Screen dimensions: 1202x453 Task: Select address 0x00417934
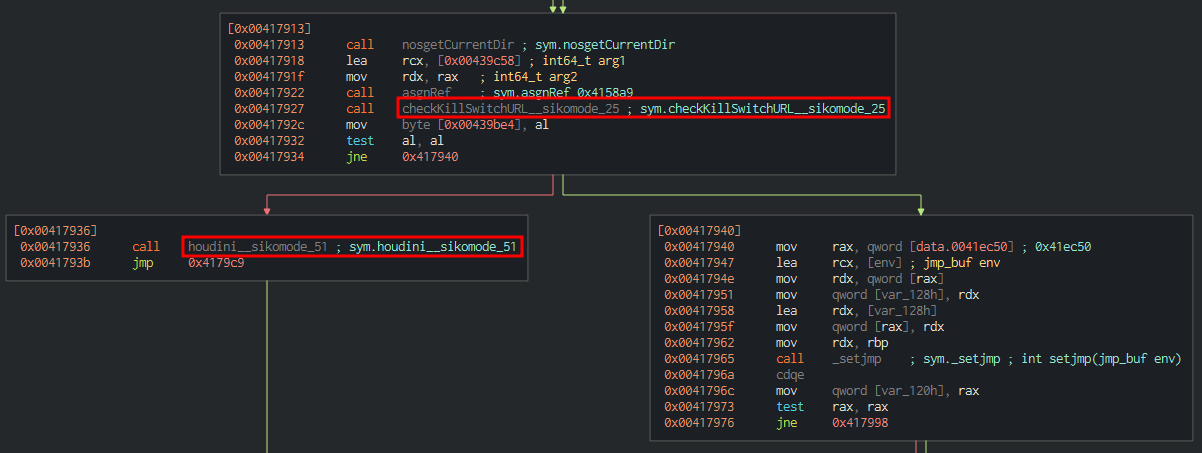(272, 156)
